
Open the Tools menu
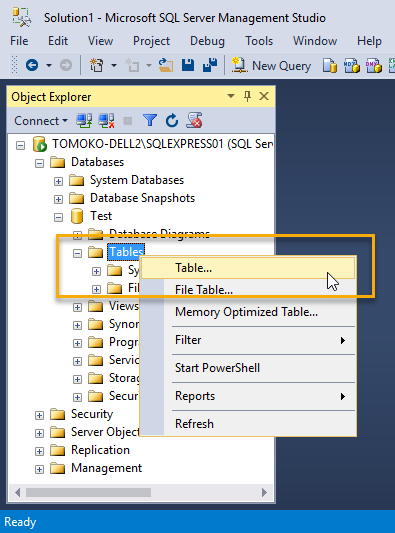click(259, 41)
